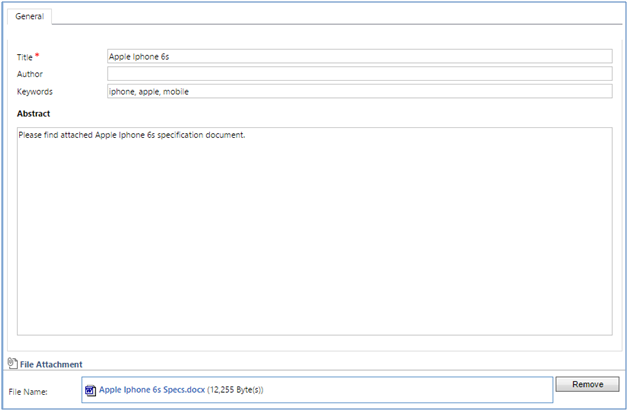Screen dimensions: 629x411
Task: Place cursor in the Abstract text area
Action: coord(314,231)
